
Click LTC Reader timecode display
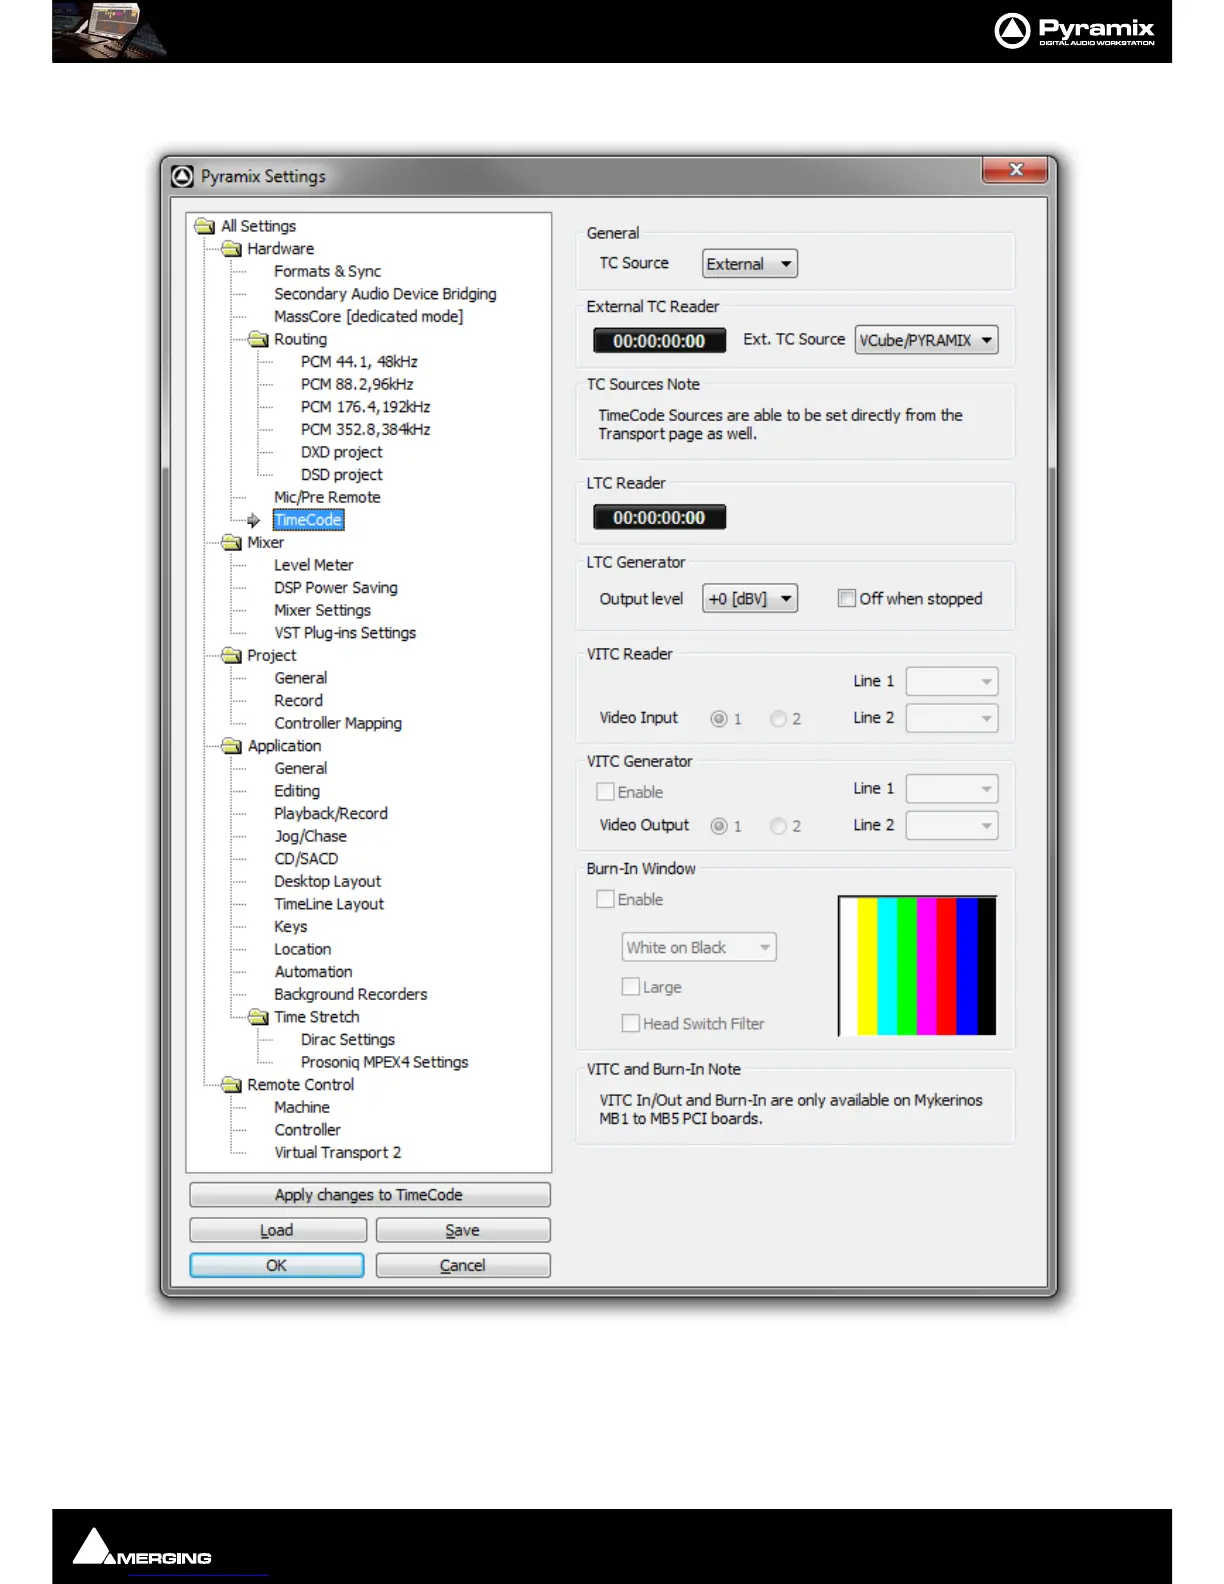tap(660, 517)
